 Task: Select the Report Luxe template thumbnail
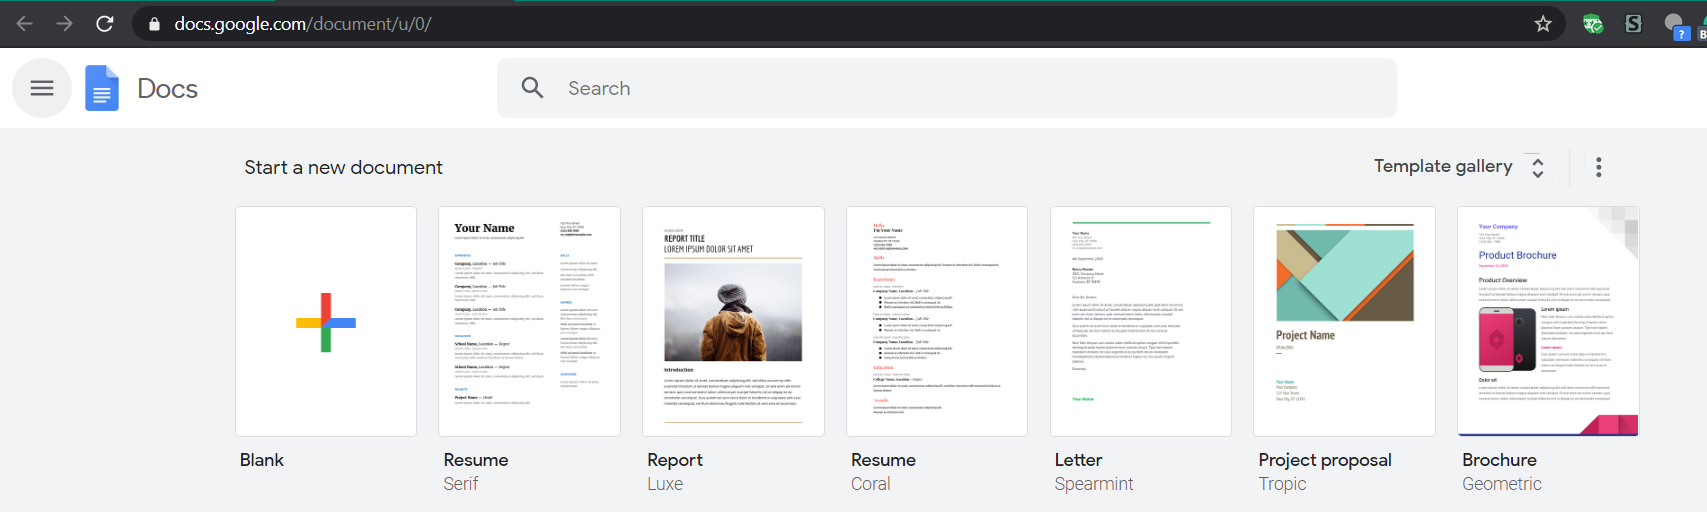(733, 321)
